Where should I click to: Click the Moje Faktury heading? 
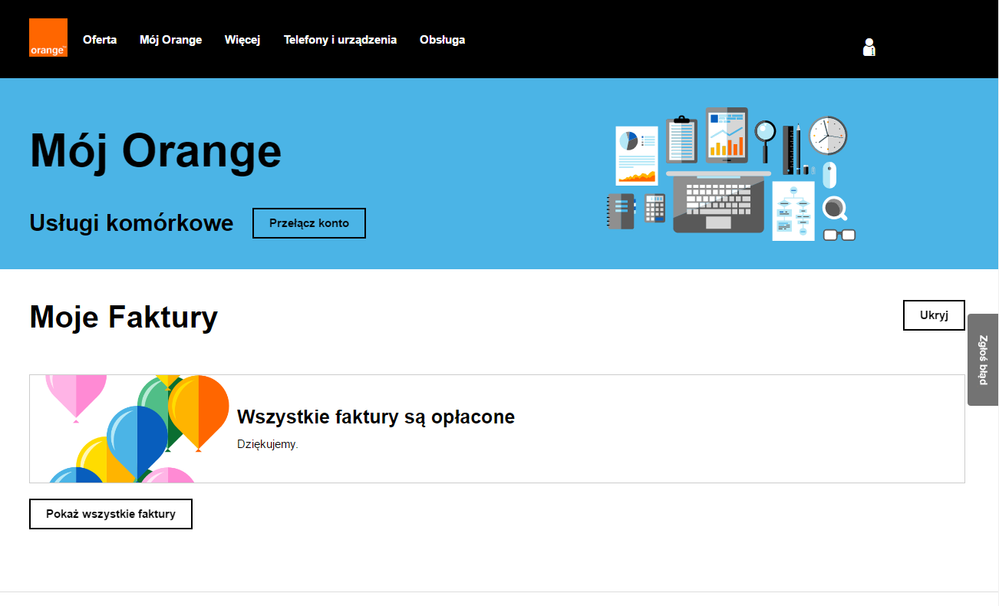click(124, 317)
